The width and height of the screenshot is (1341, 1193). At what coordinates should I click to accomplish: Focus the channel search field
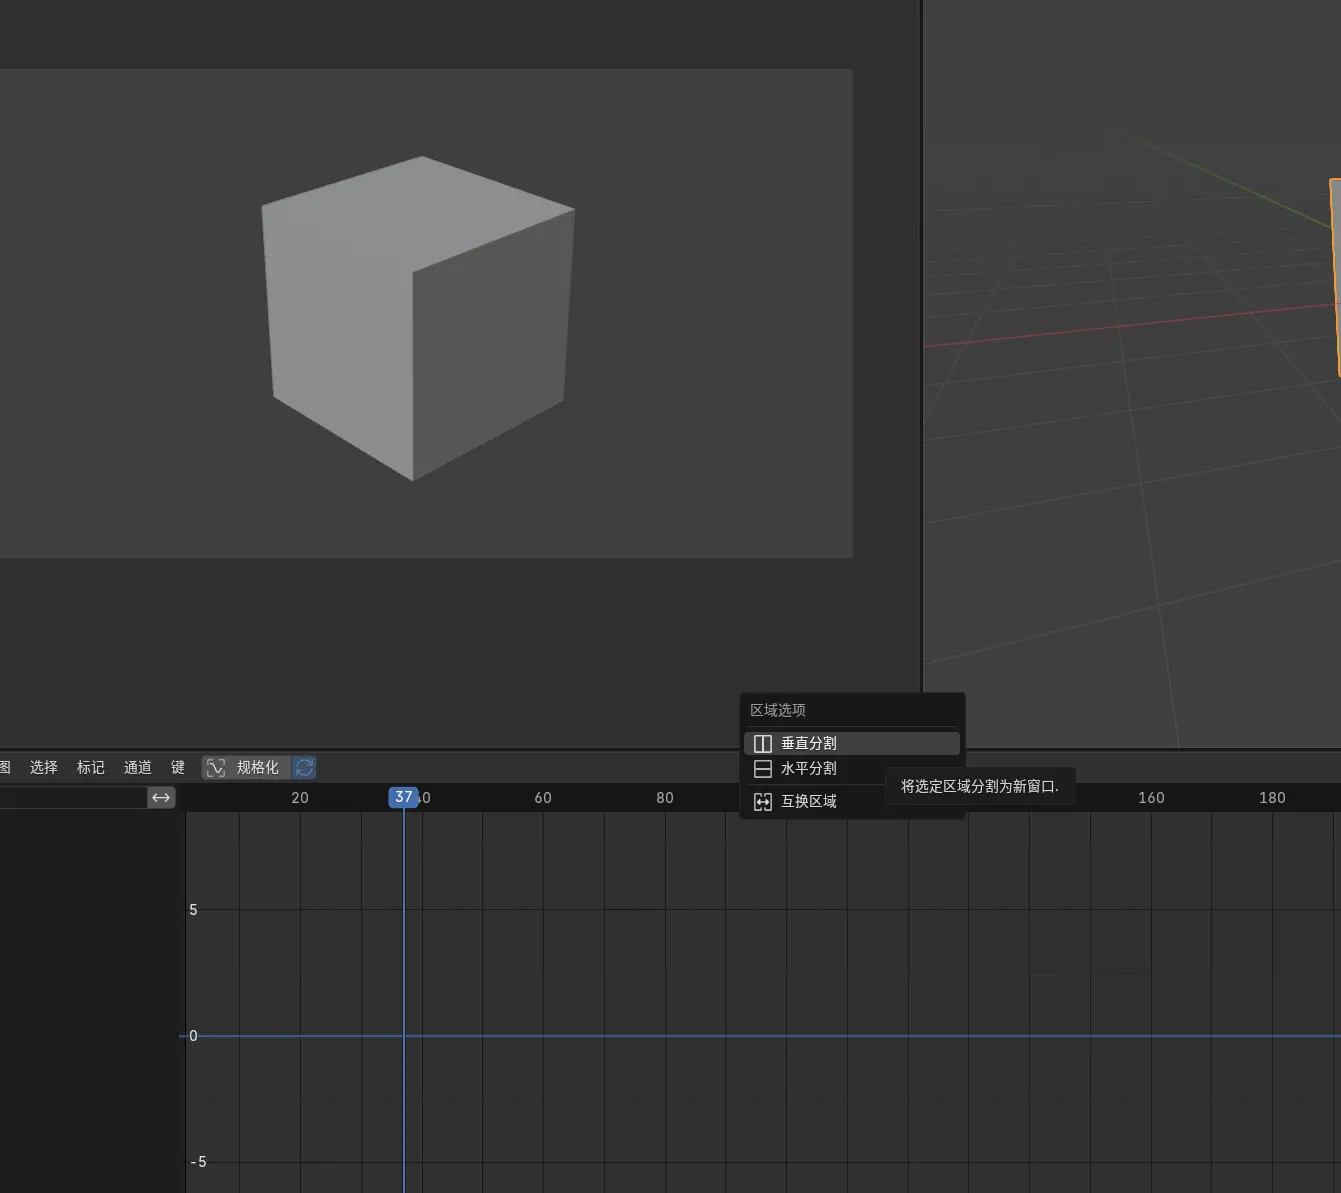tap(73, 797)
